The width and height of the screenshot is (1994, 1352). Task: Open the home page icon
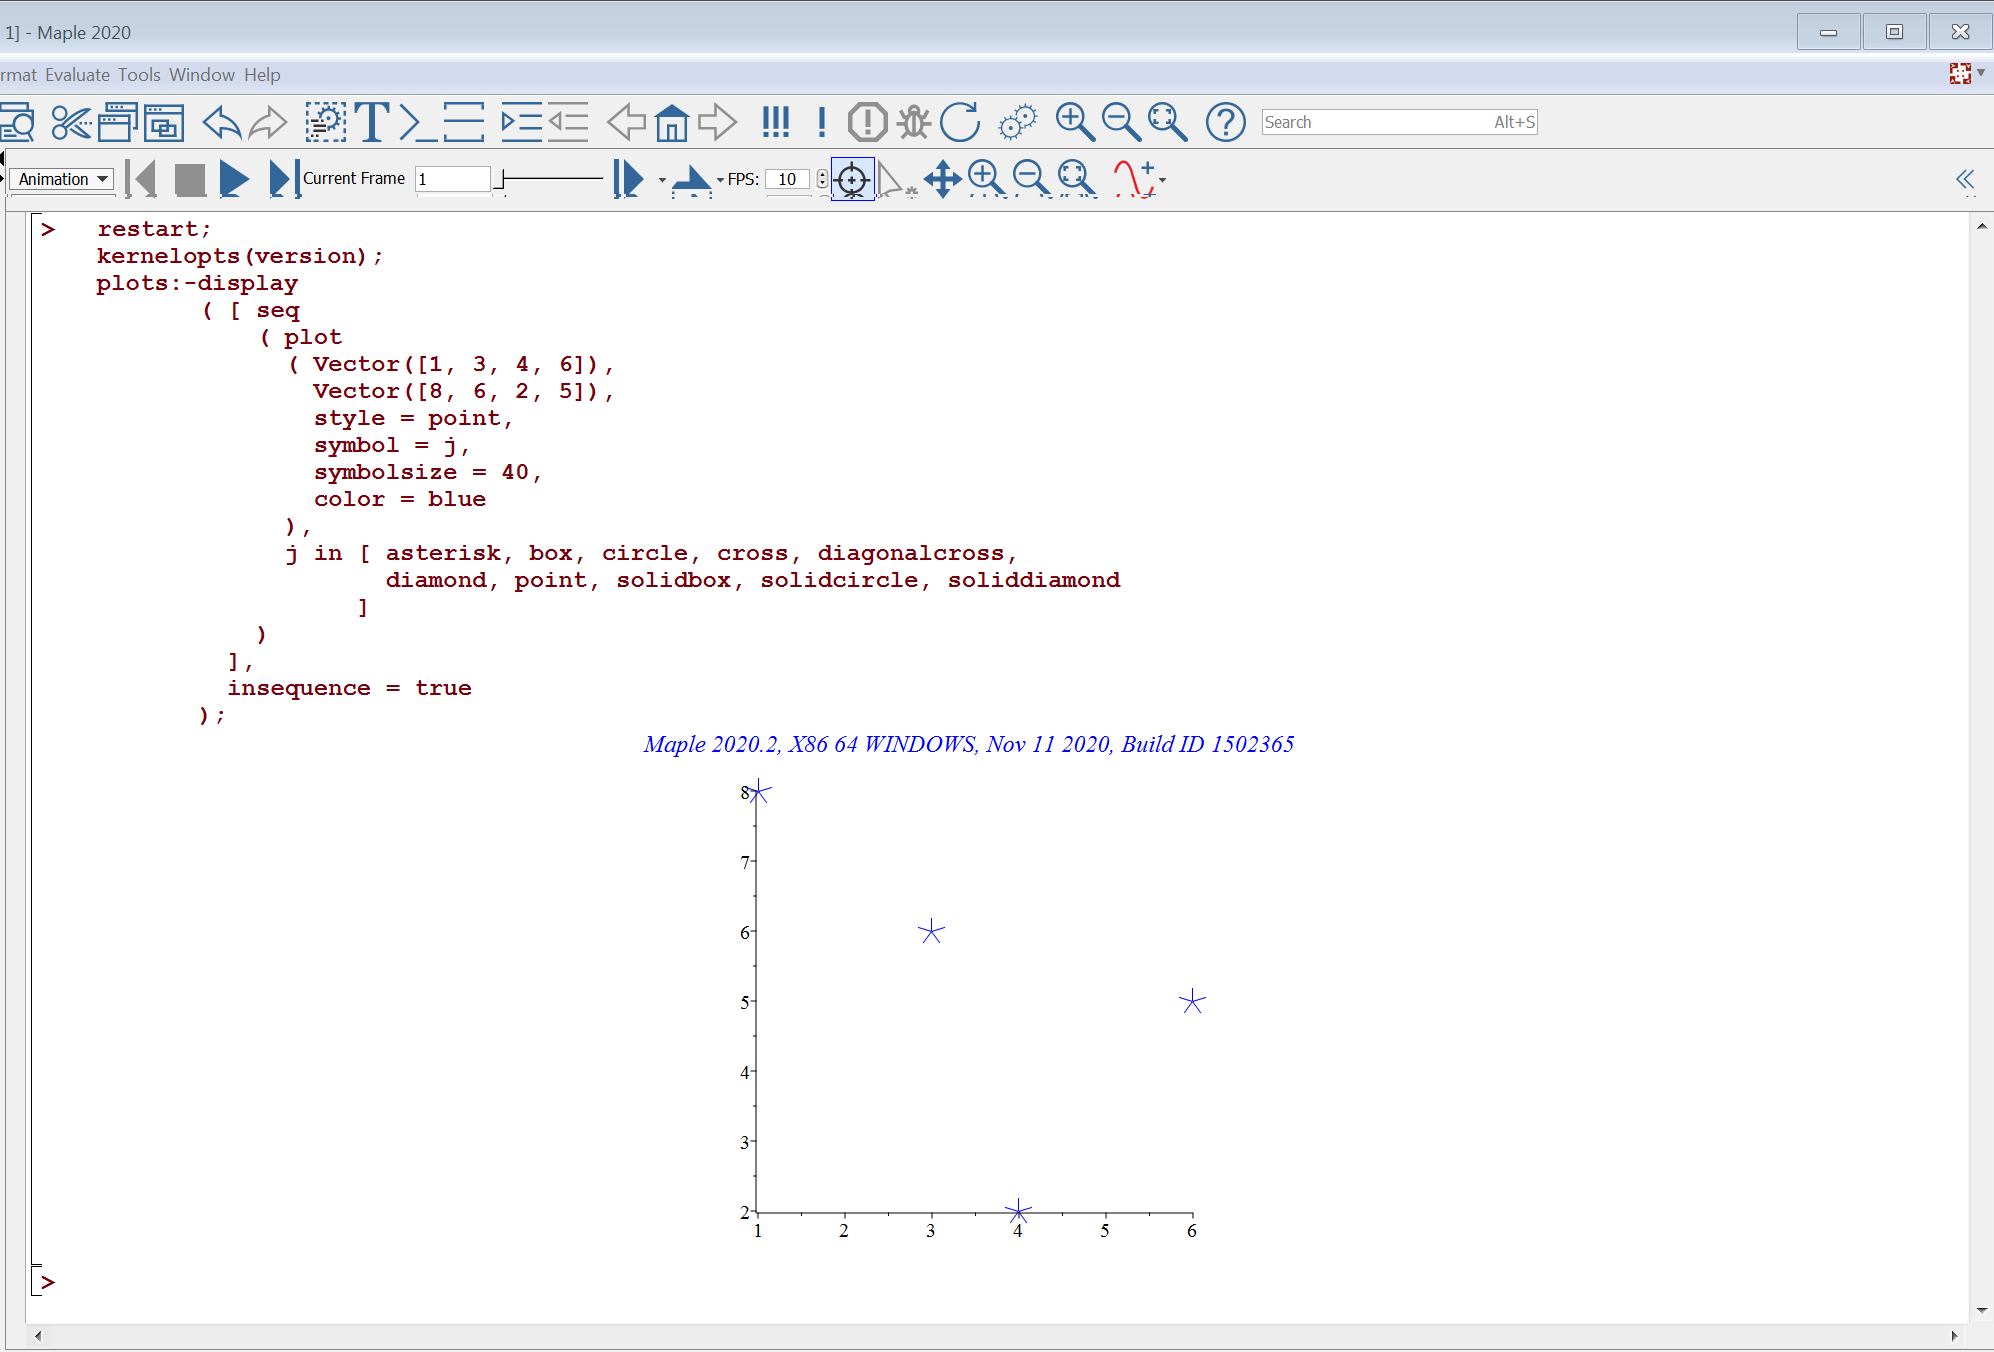pos(672,122)
